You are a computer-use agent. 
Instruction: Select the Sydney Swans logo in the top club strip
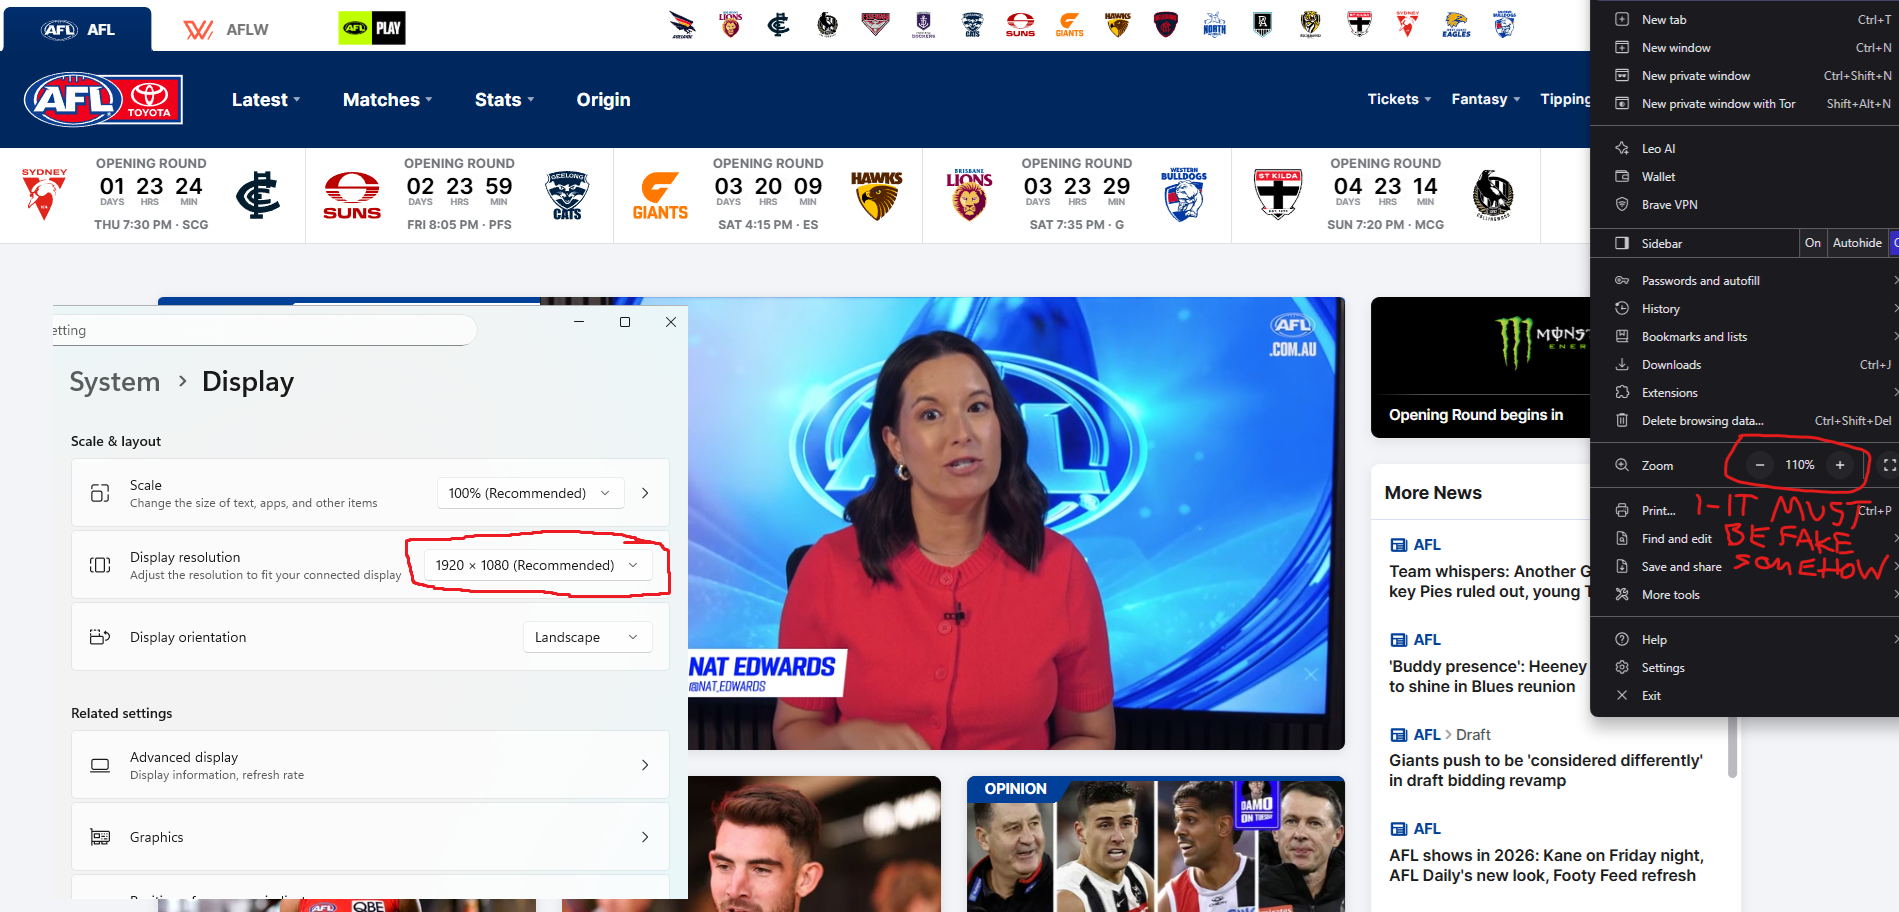[x=1408, y=25]
